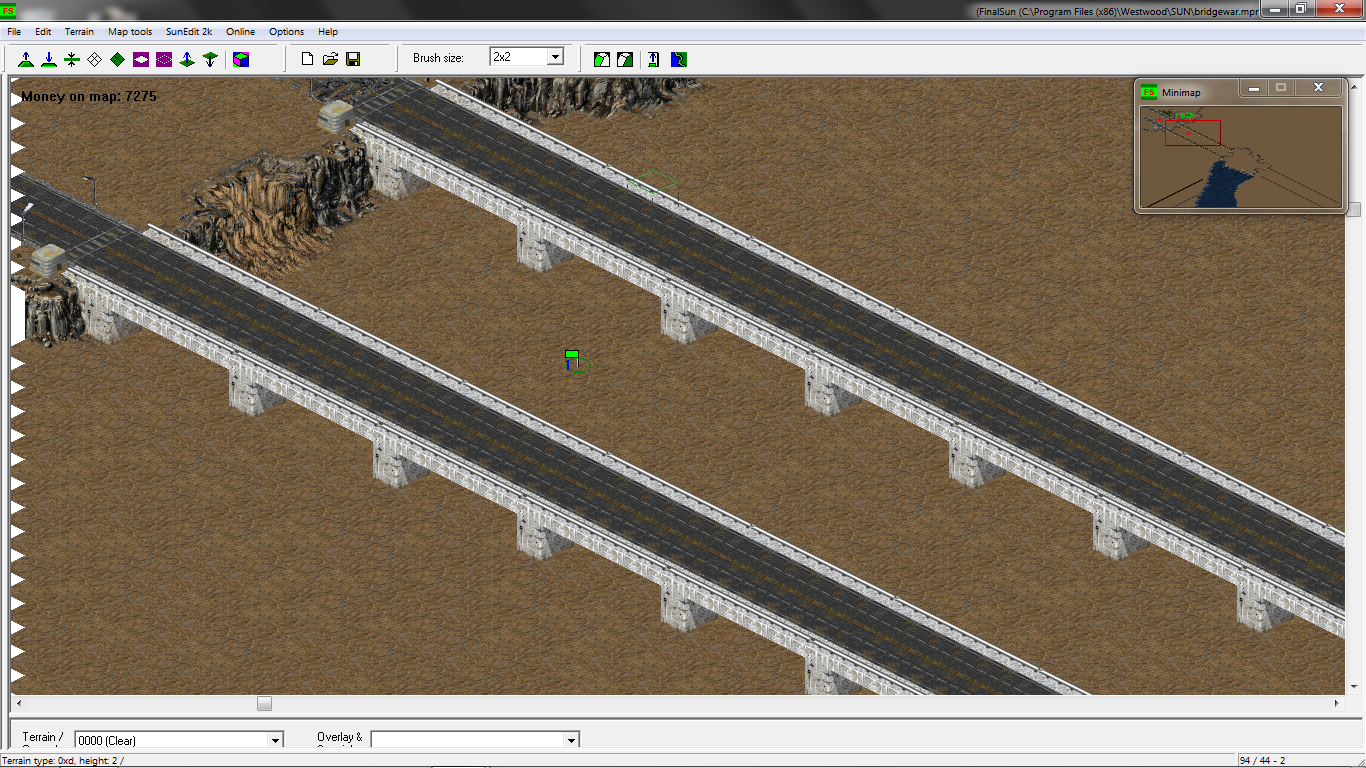
Task: Save the map with the floppy disk icon
Action: coord(353,59)
